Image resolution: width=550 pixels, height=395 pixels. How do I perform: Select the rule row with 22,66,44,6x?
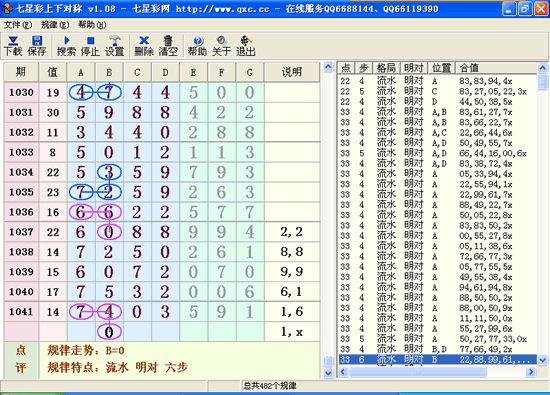point(437,133)
